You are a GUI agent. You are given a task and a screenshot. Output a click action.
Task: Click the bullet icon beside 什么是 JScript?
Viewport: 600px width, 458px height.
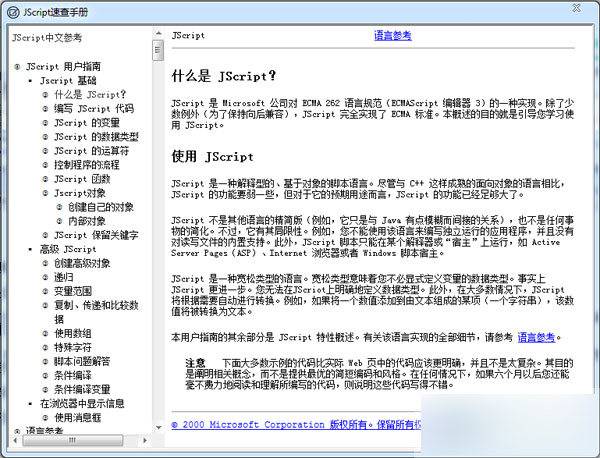45,95
